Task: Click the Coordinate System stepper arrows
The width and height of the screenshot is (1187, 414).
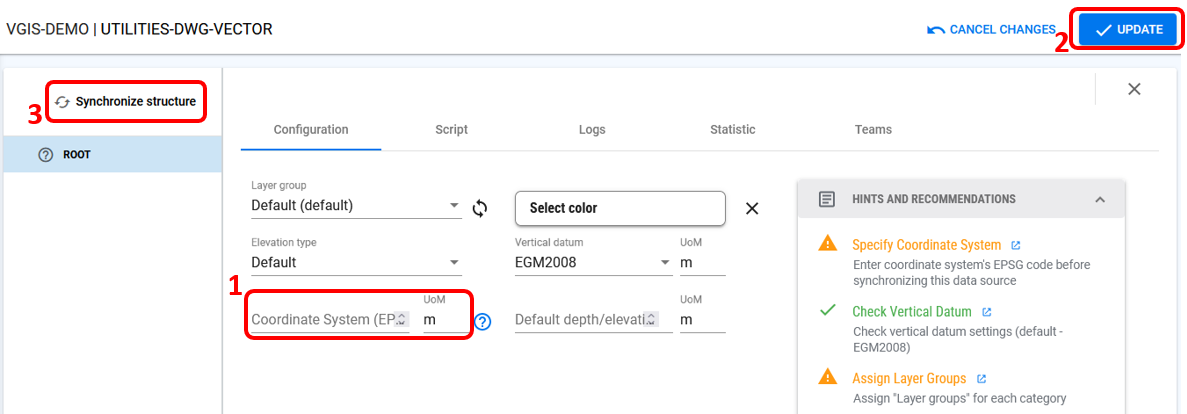Action: [x=402, y=320]
